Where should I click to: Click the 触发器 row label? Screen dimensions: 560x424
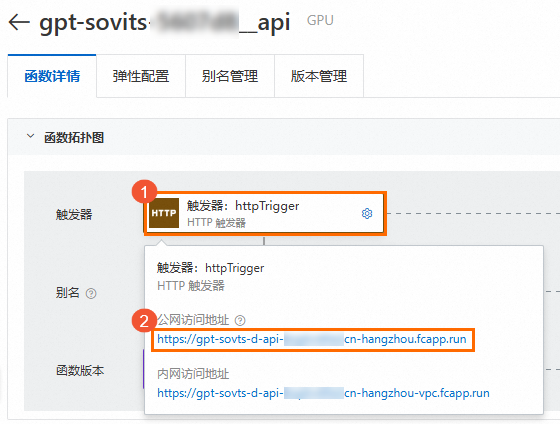point(74,214)
